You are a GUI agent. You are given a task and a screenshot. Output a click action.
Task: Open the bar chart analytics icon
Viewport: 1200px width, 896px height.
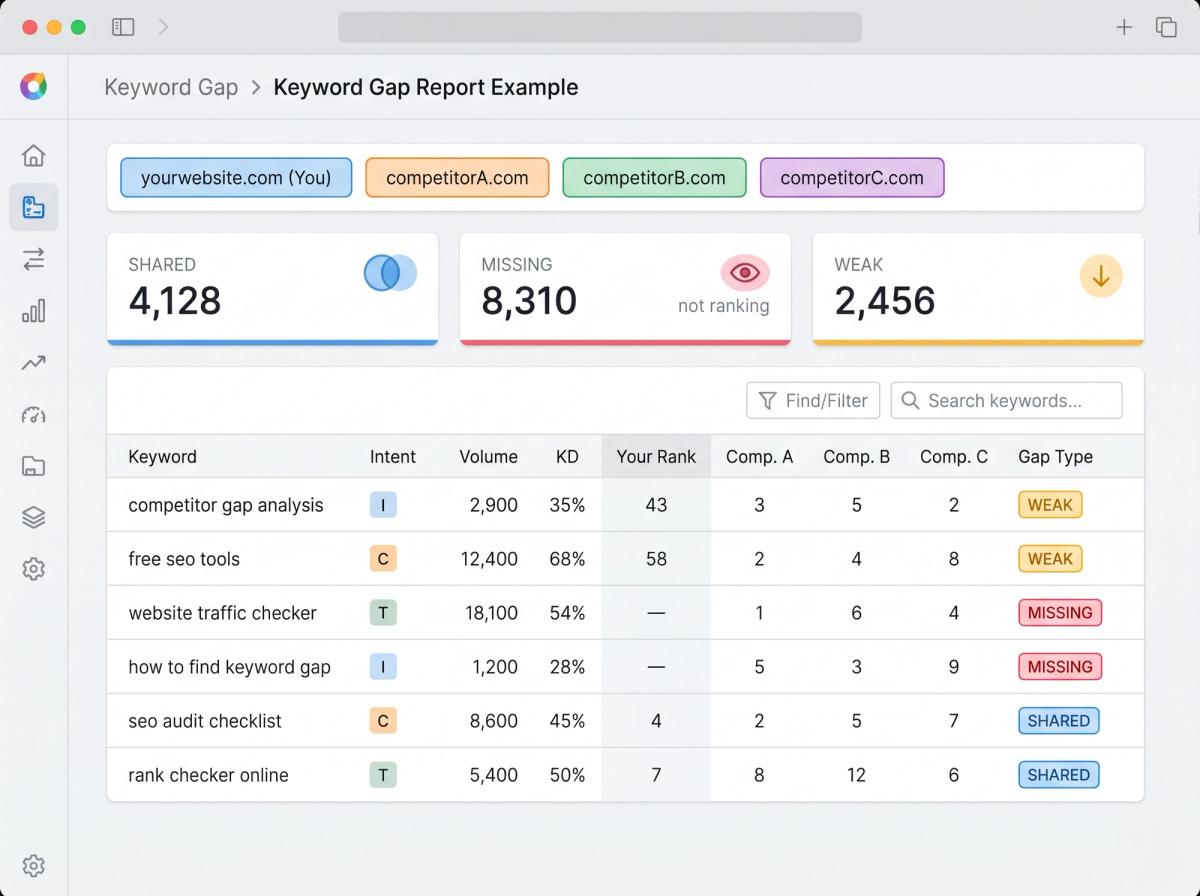point(34,311)
